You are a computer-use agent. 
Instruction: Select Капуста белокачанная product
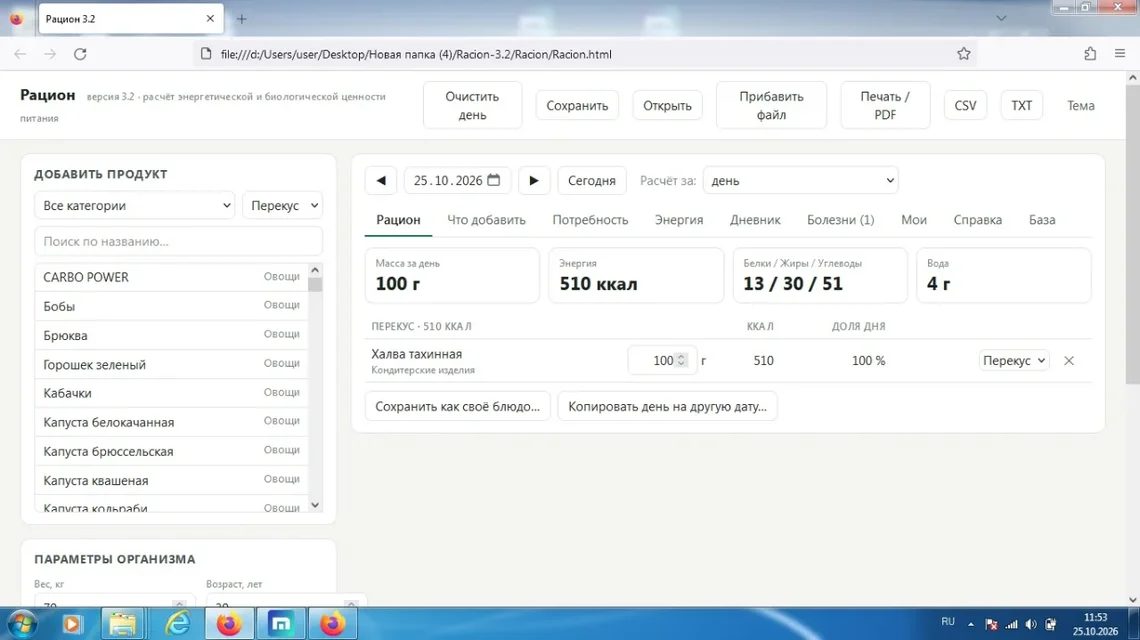coord(172,422)
